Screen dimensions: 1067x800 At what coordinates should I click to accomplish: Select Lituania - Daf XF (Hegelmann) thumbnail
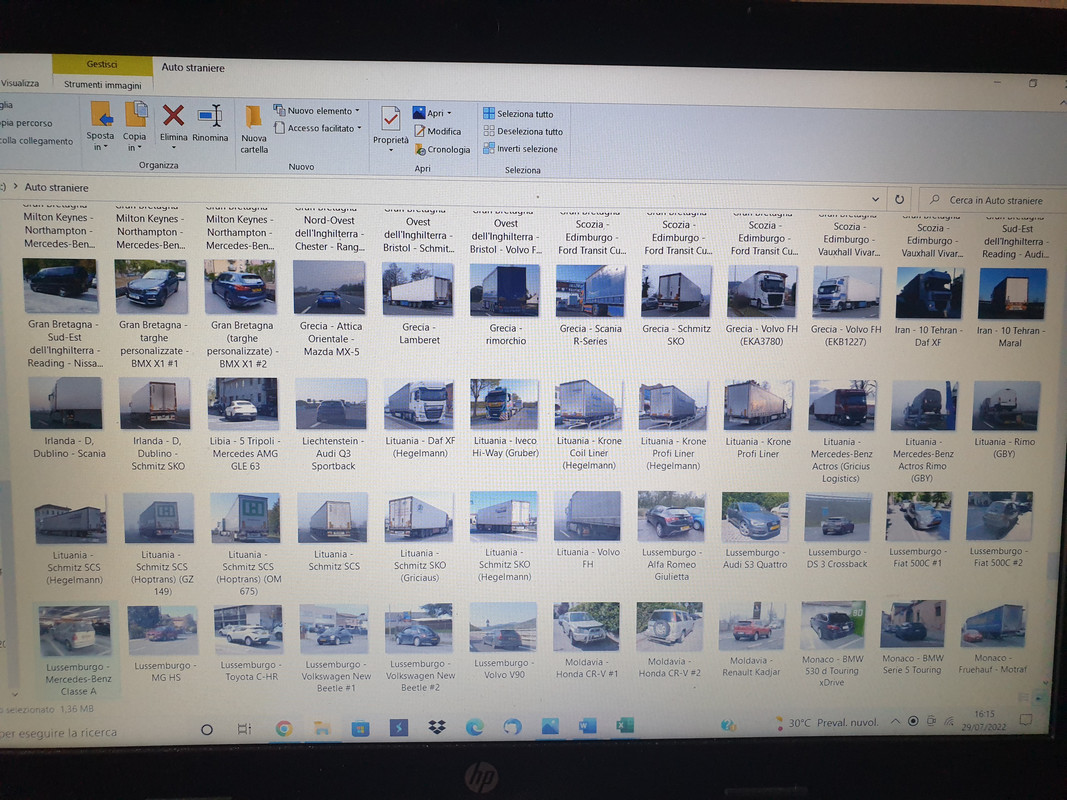tap(419, 404)
